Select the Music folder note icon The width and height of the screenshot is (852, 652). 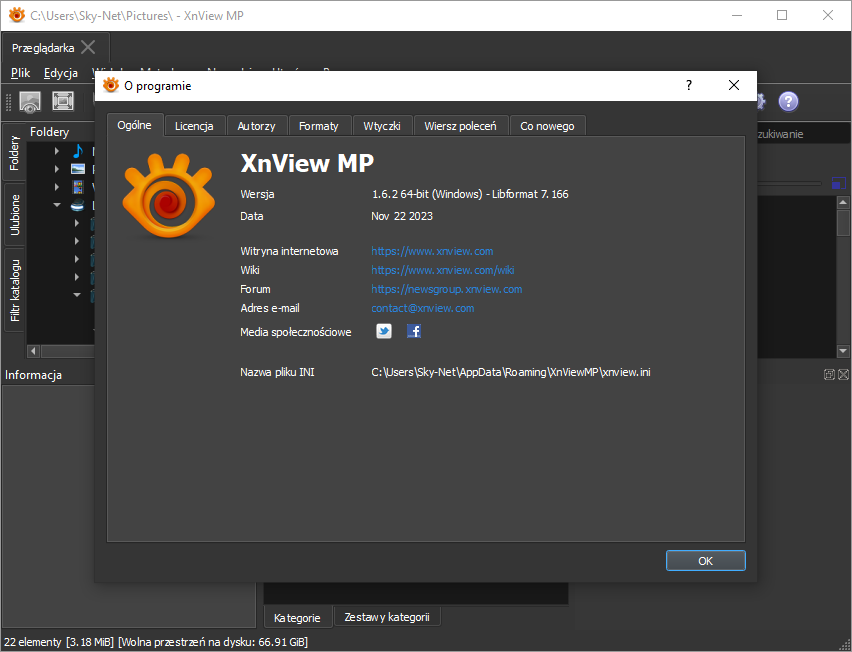78,151
